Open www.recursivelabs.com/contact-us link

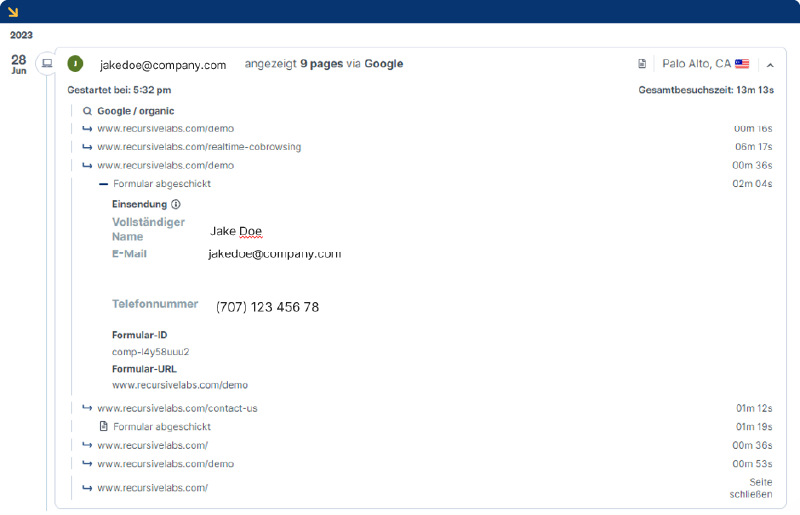tap(177, 408)
